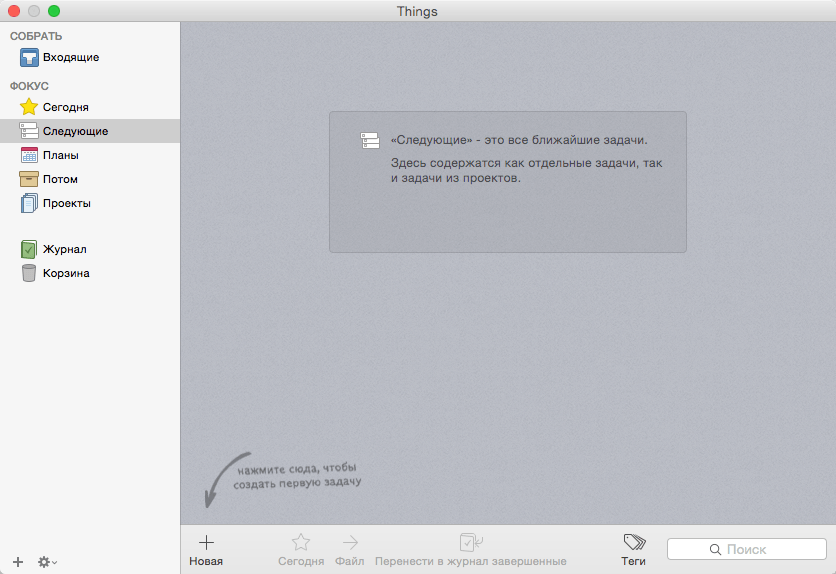Image resolution: width=836 pixels, height=574 pixels.
Task: Click the magnifier icon in search field
Action: pyautogui.click(x=715, y=549)
